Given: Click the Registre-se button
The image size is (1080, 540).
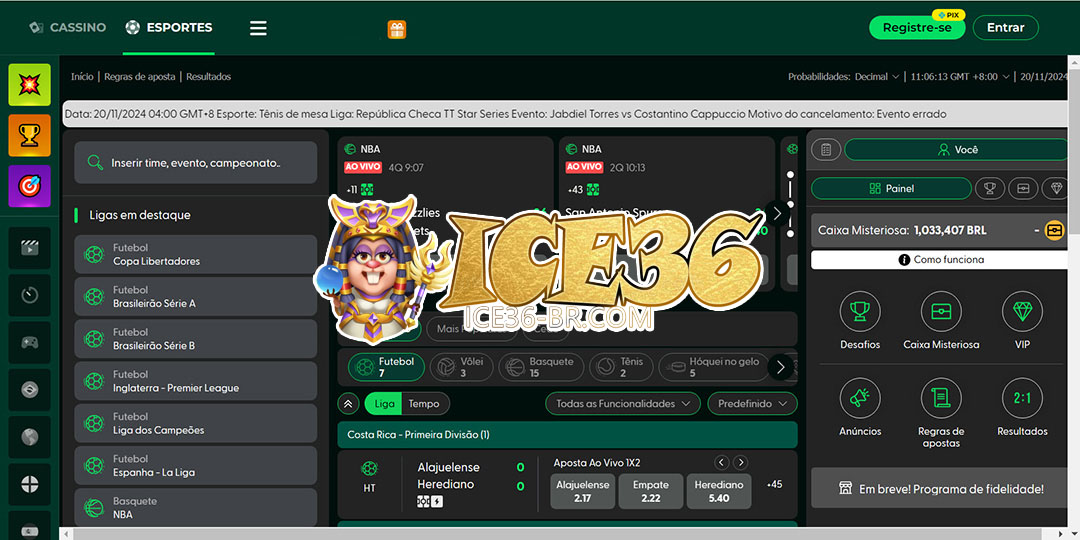Looking at the screenshot, I should click(x=917, y=28).
